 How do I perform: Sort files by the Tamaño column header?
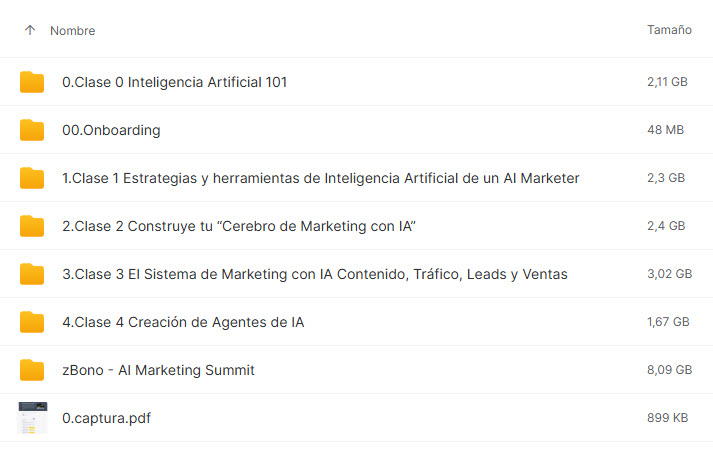click(669, 30)
